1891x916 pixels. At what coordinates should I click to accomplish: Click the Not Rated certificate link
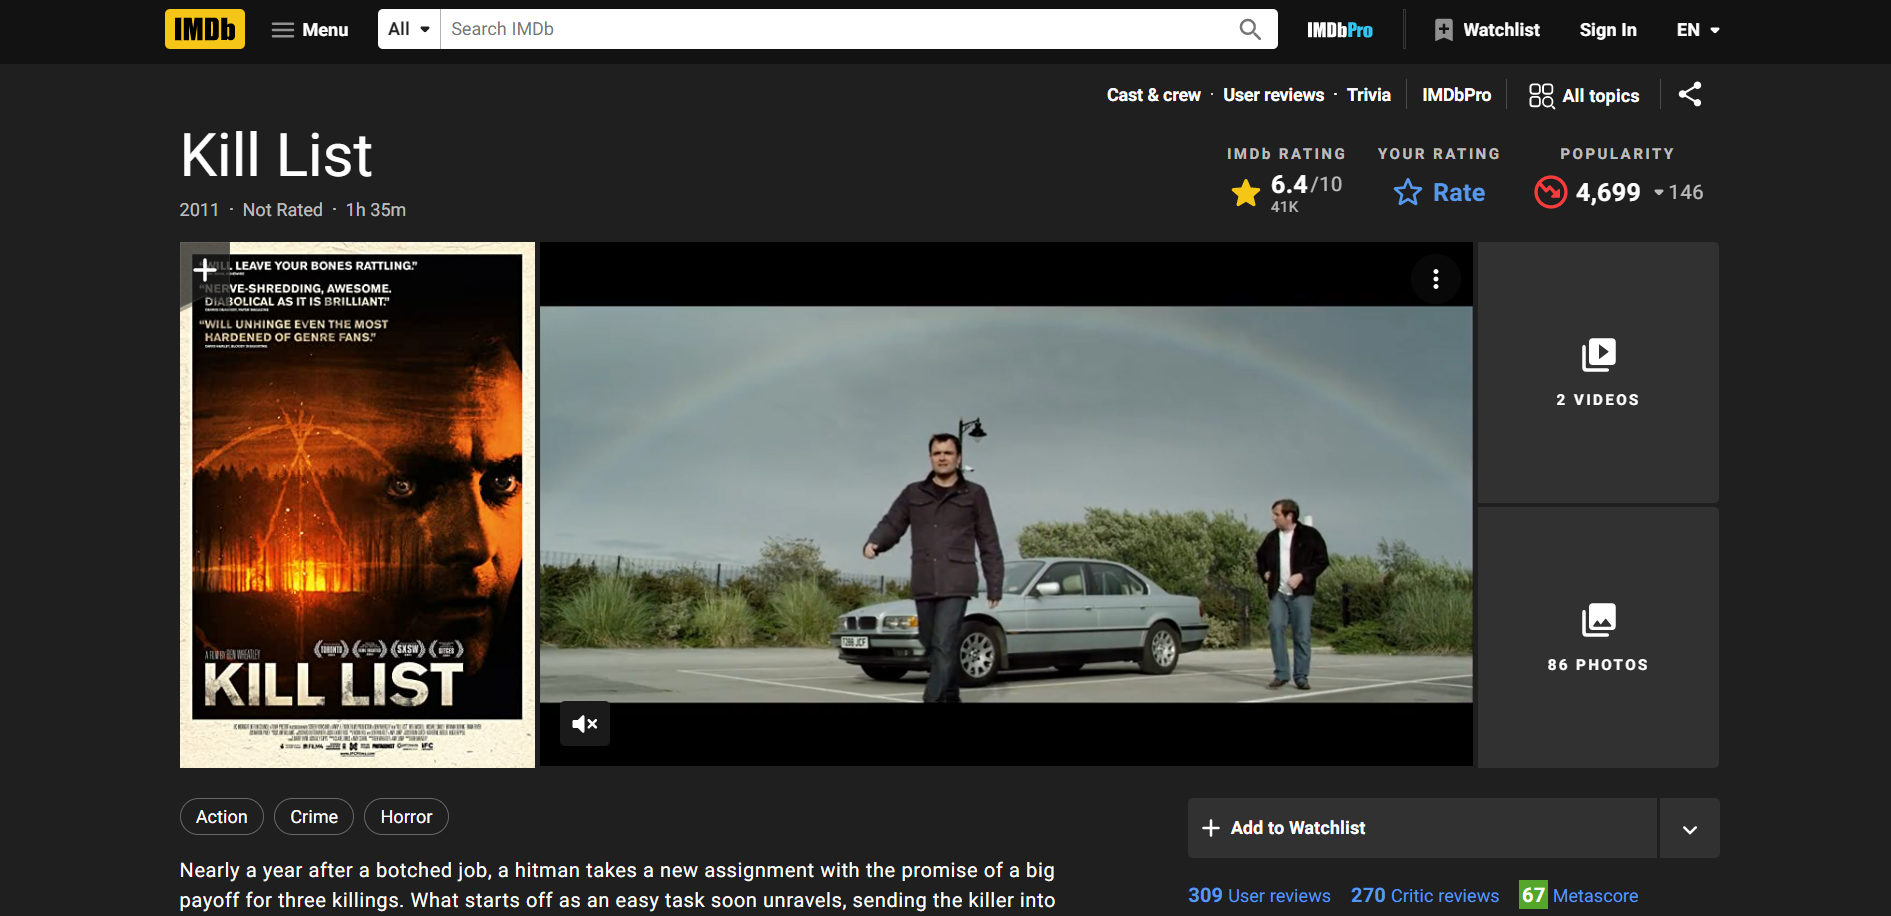tap(283, 210)
